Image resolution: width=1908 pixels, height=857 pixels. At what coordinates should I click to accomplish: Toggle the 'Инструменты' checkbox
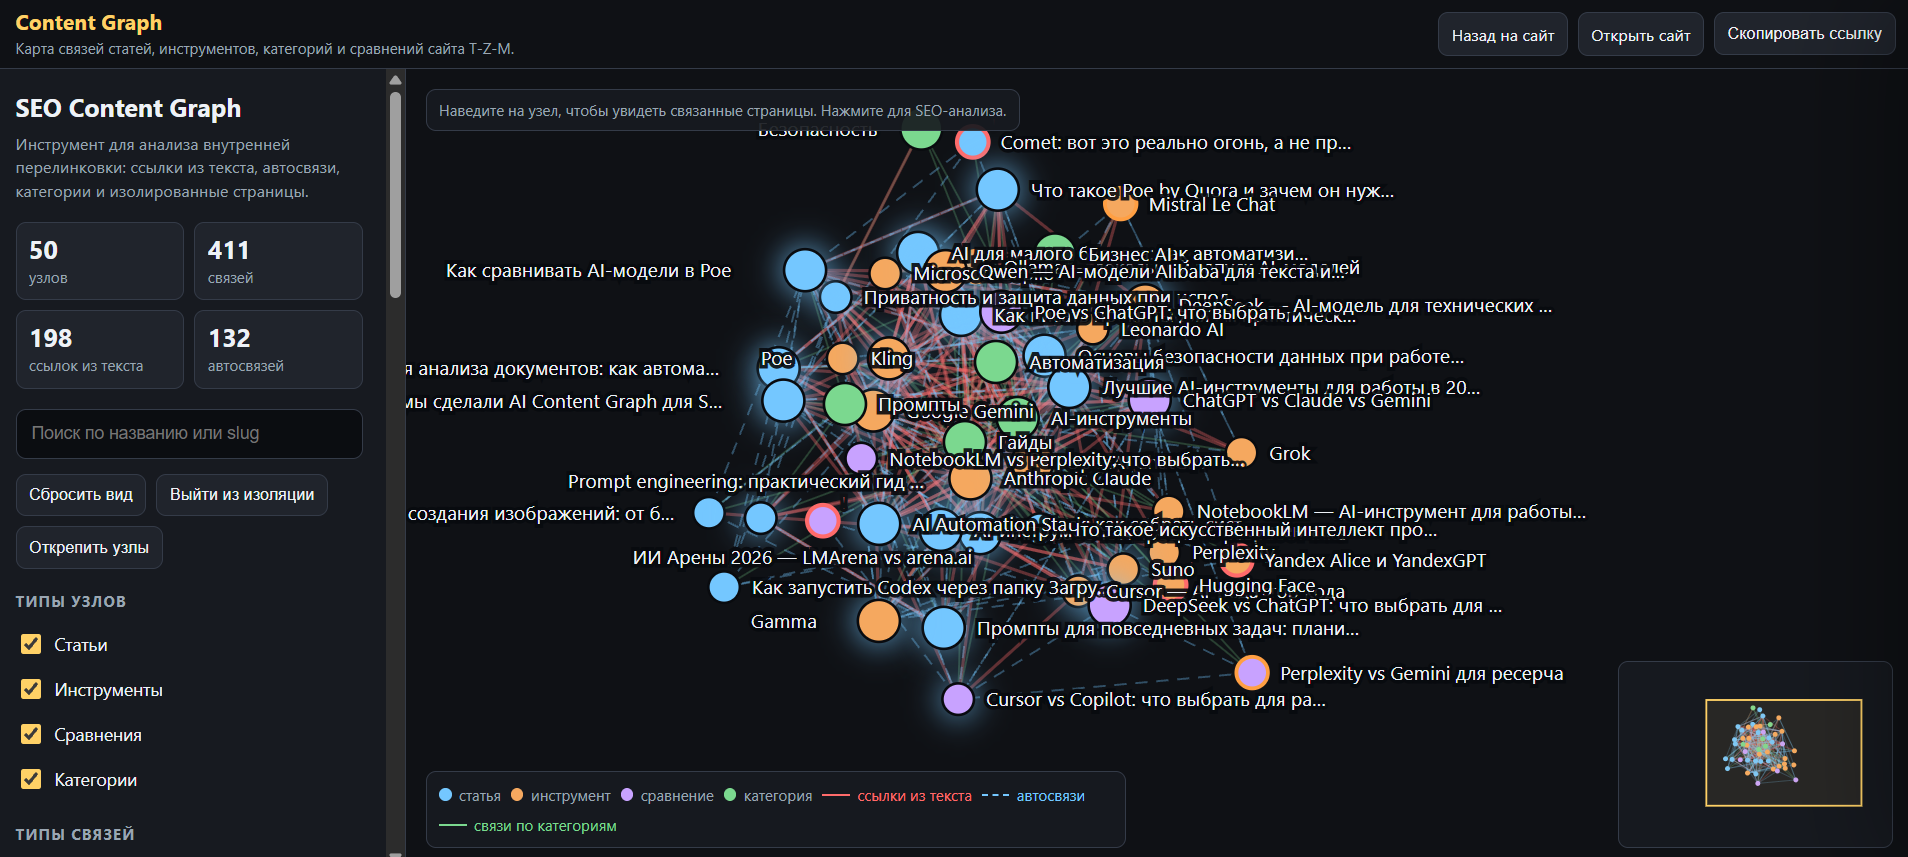coord(31,689)
